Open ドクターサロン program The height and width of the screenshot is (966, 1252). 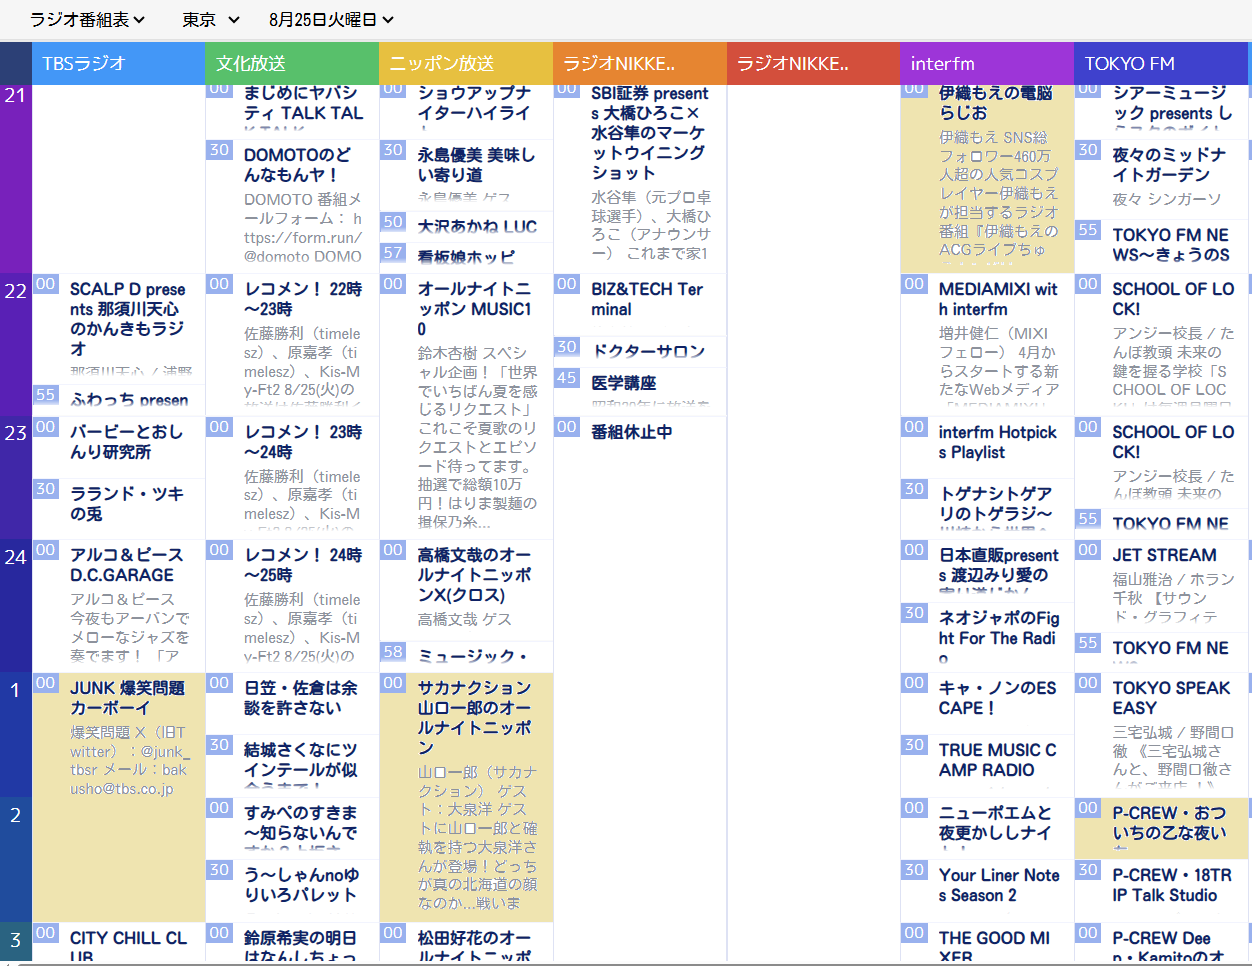pyautogui.click(x=640, y=351)
